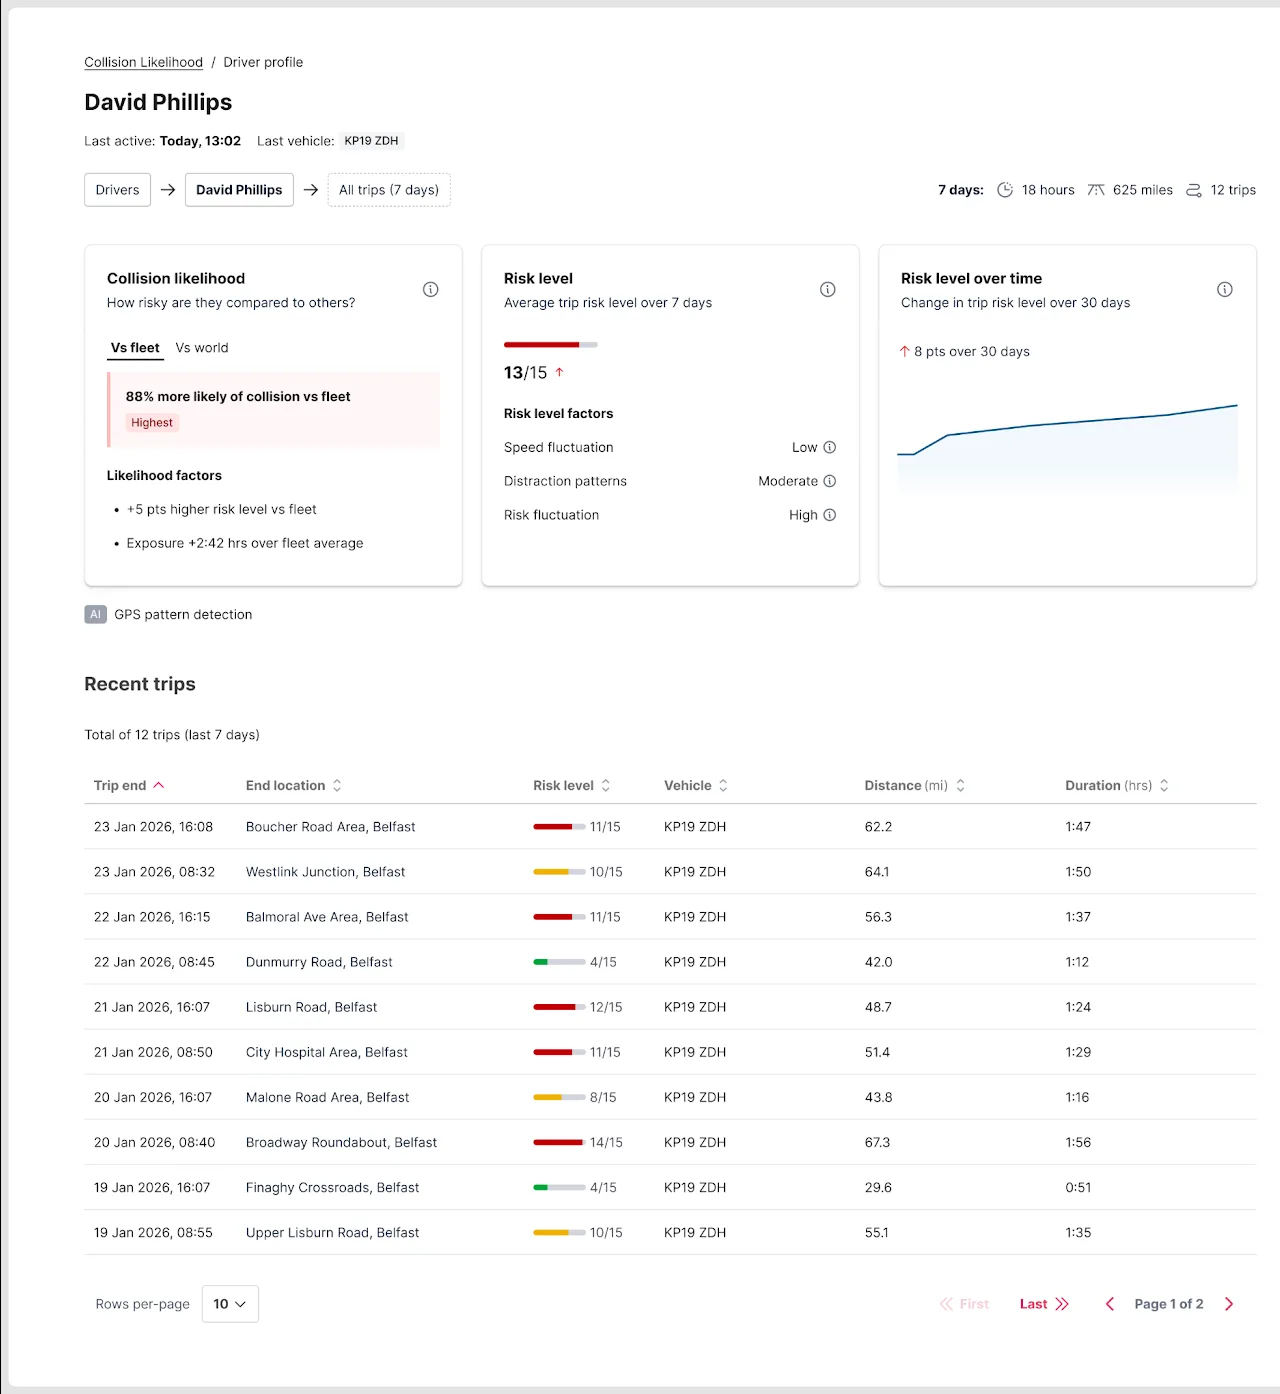Click Page 1 of 2 indicator
The height and width of the screenshot is (1394, 1280).
(1168, 1304)
